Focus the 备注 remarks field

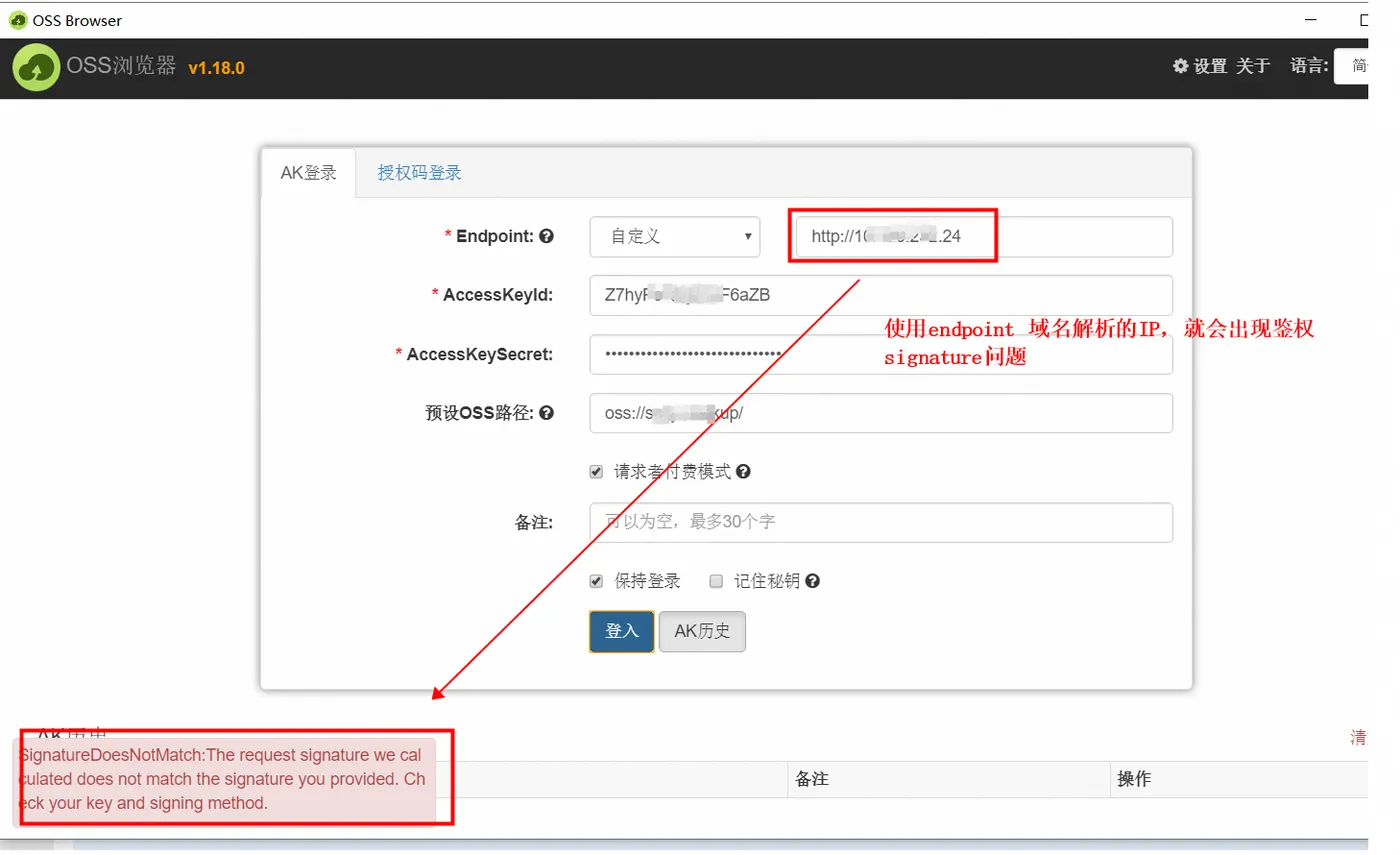pos(881,522)
